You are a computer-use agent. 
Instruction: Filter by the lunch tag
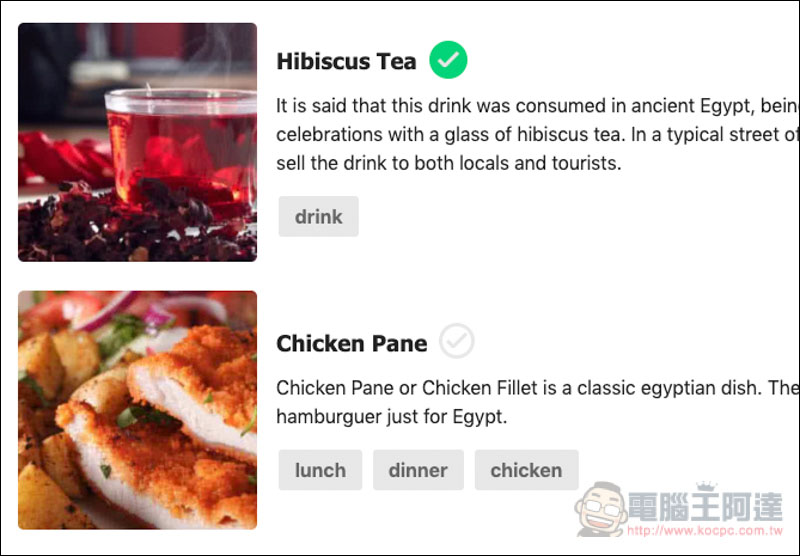[x=320, y=470]
